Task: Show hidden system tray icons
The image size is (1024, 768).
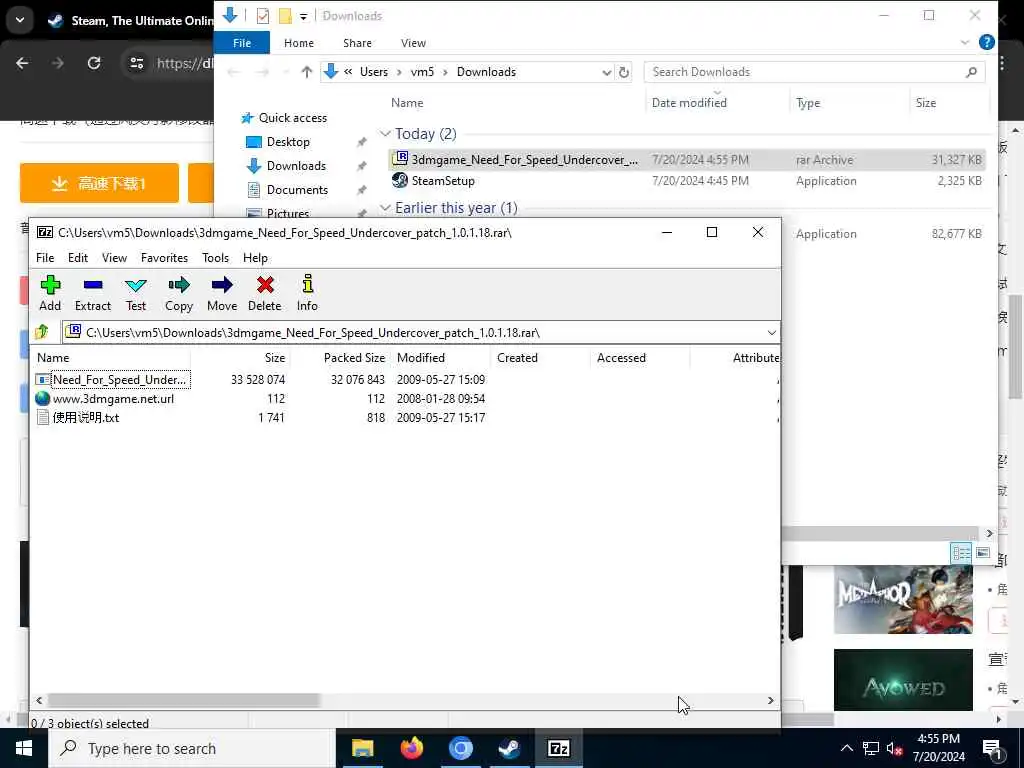Action: tap(846, 748)
